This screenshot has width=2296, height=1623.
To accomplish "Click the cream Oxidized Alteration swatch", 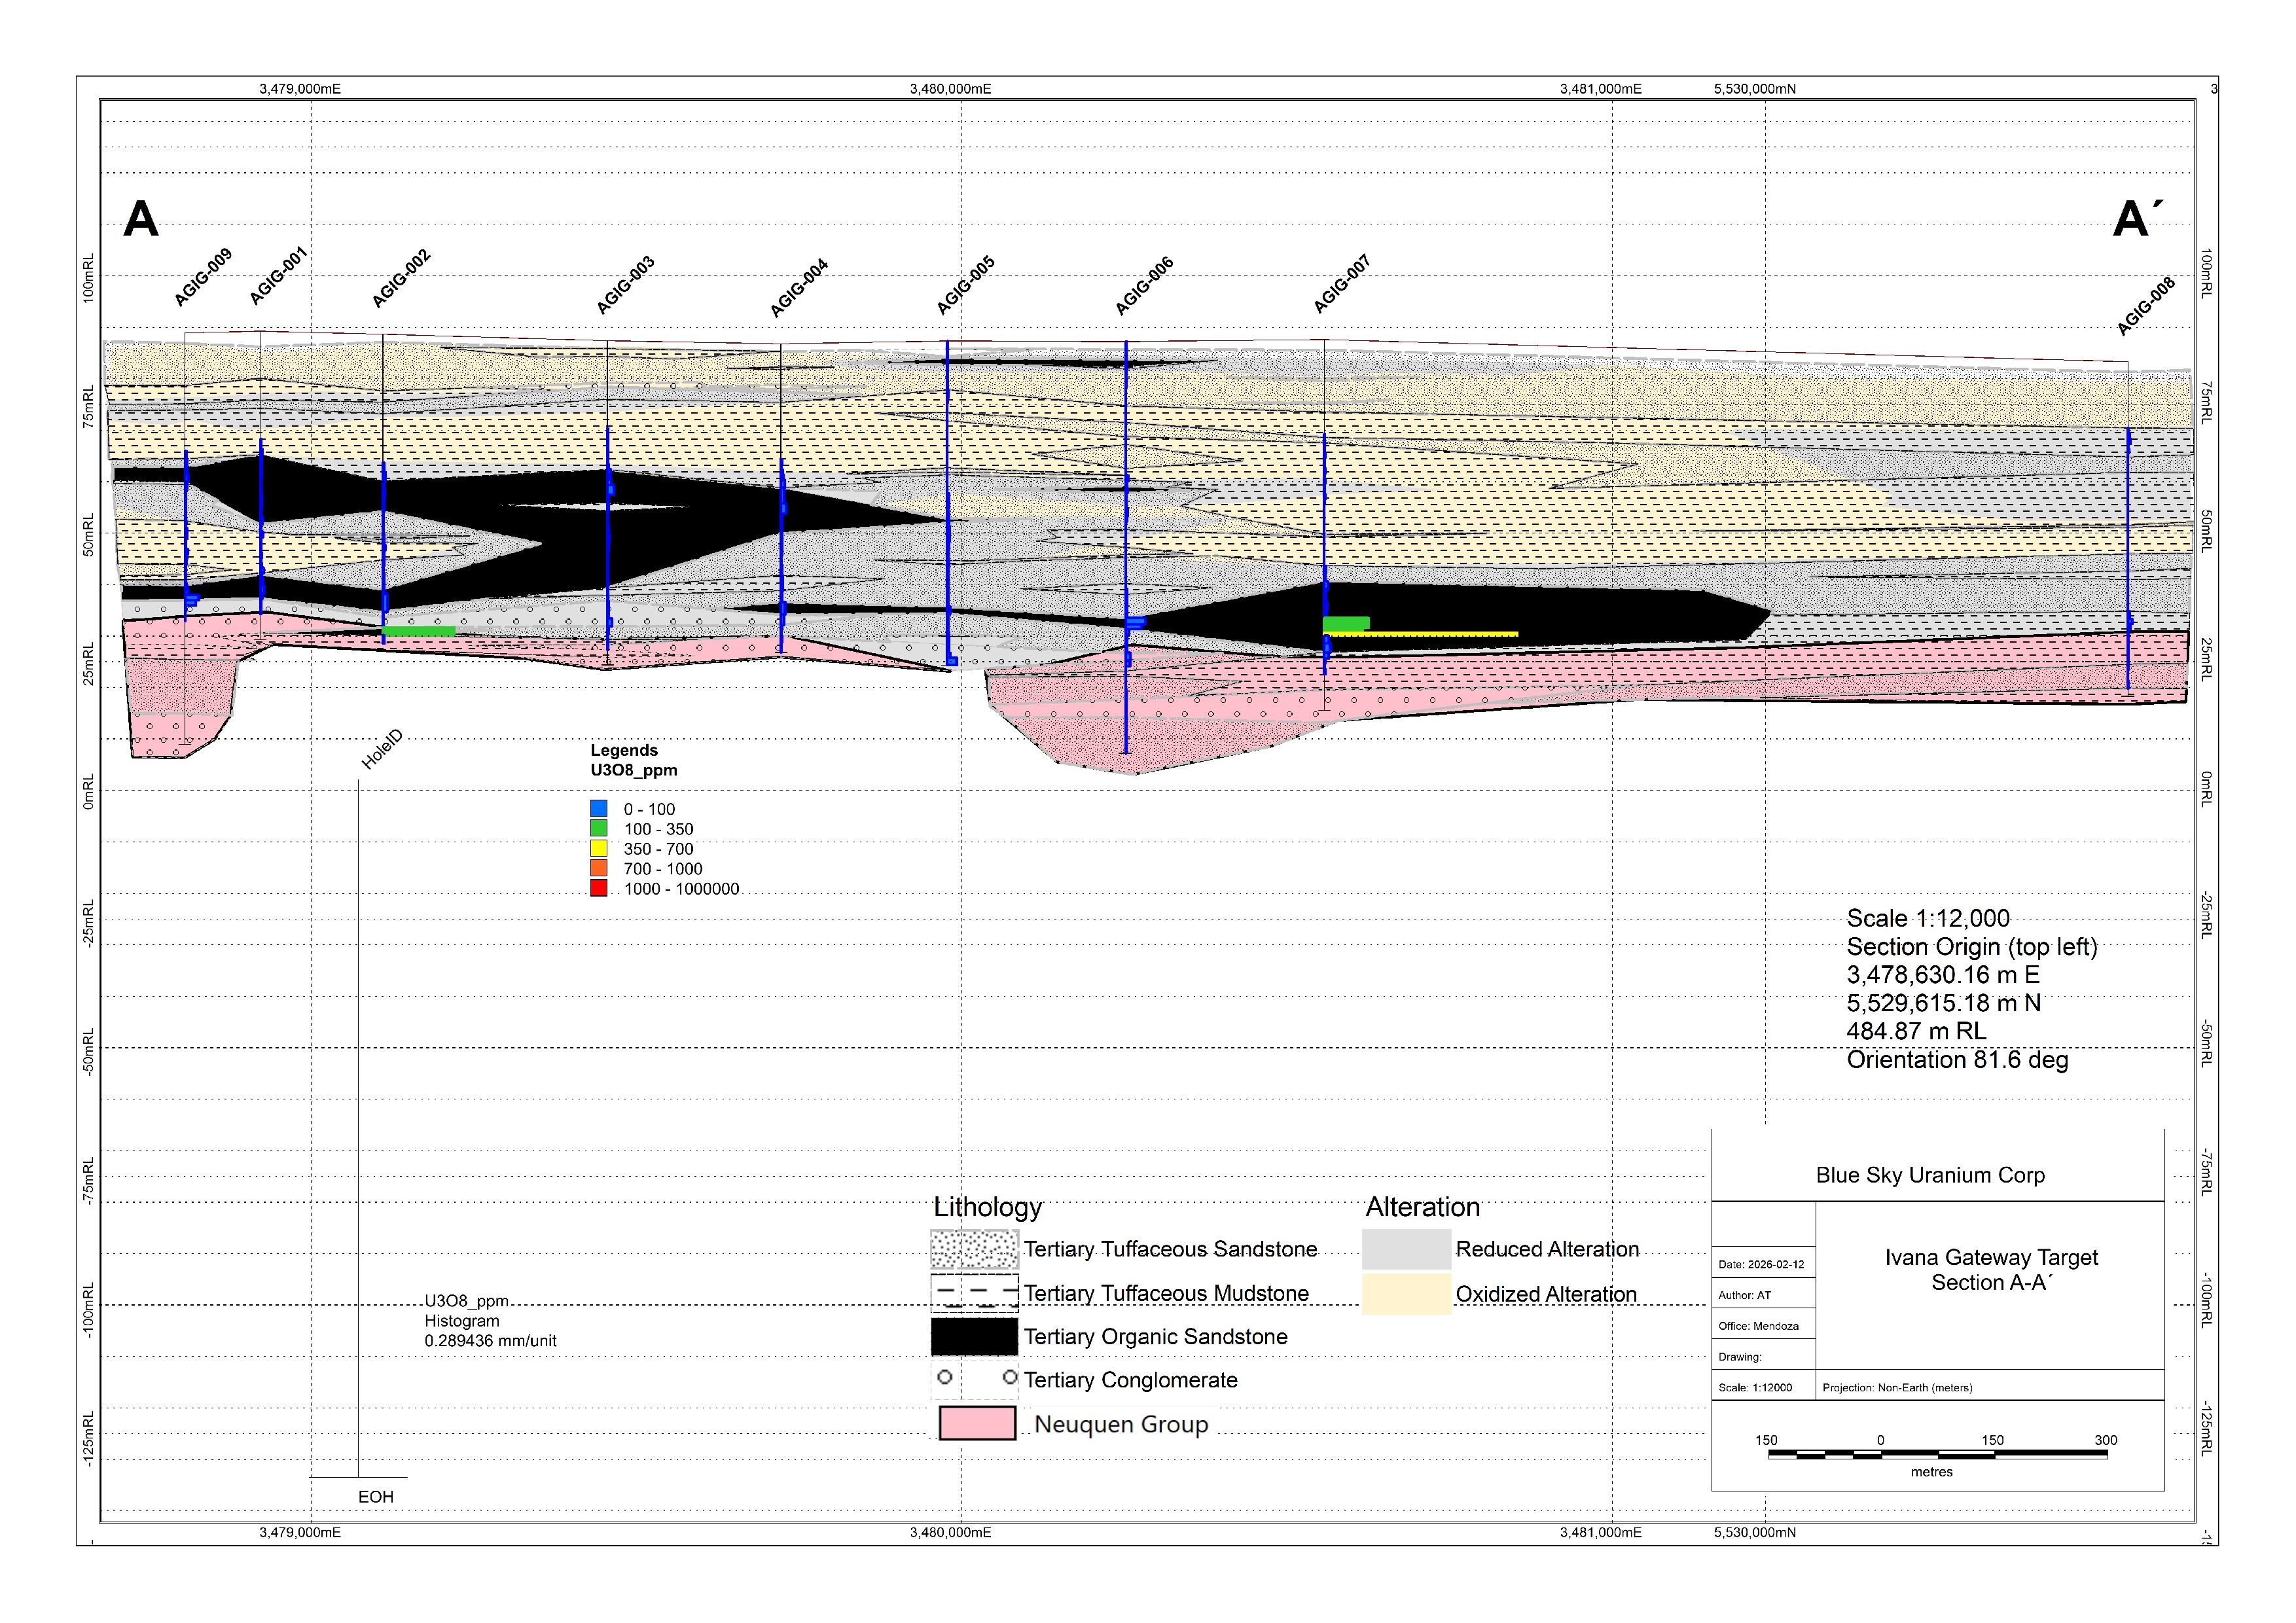I will (1406, 1294).
